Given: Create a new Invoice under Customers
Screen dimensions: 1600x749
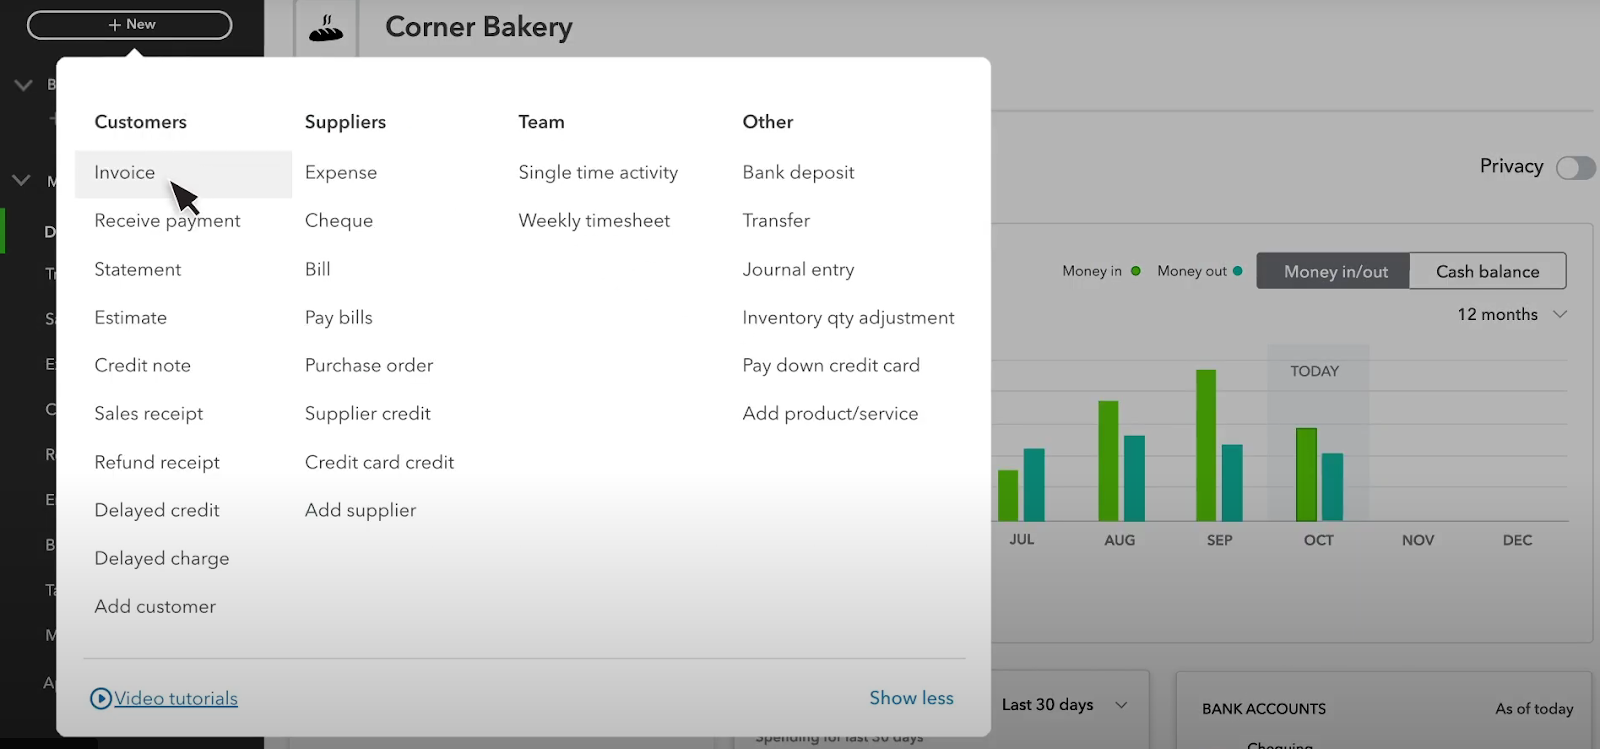Looking at the screenshot, I should point(124,172).
